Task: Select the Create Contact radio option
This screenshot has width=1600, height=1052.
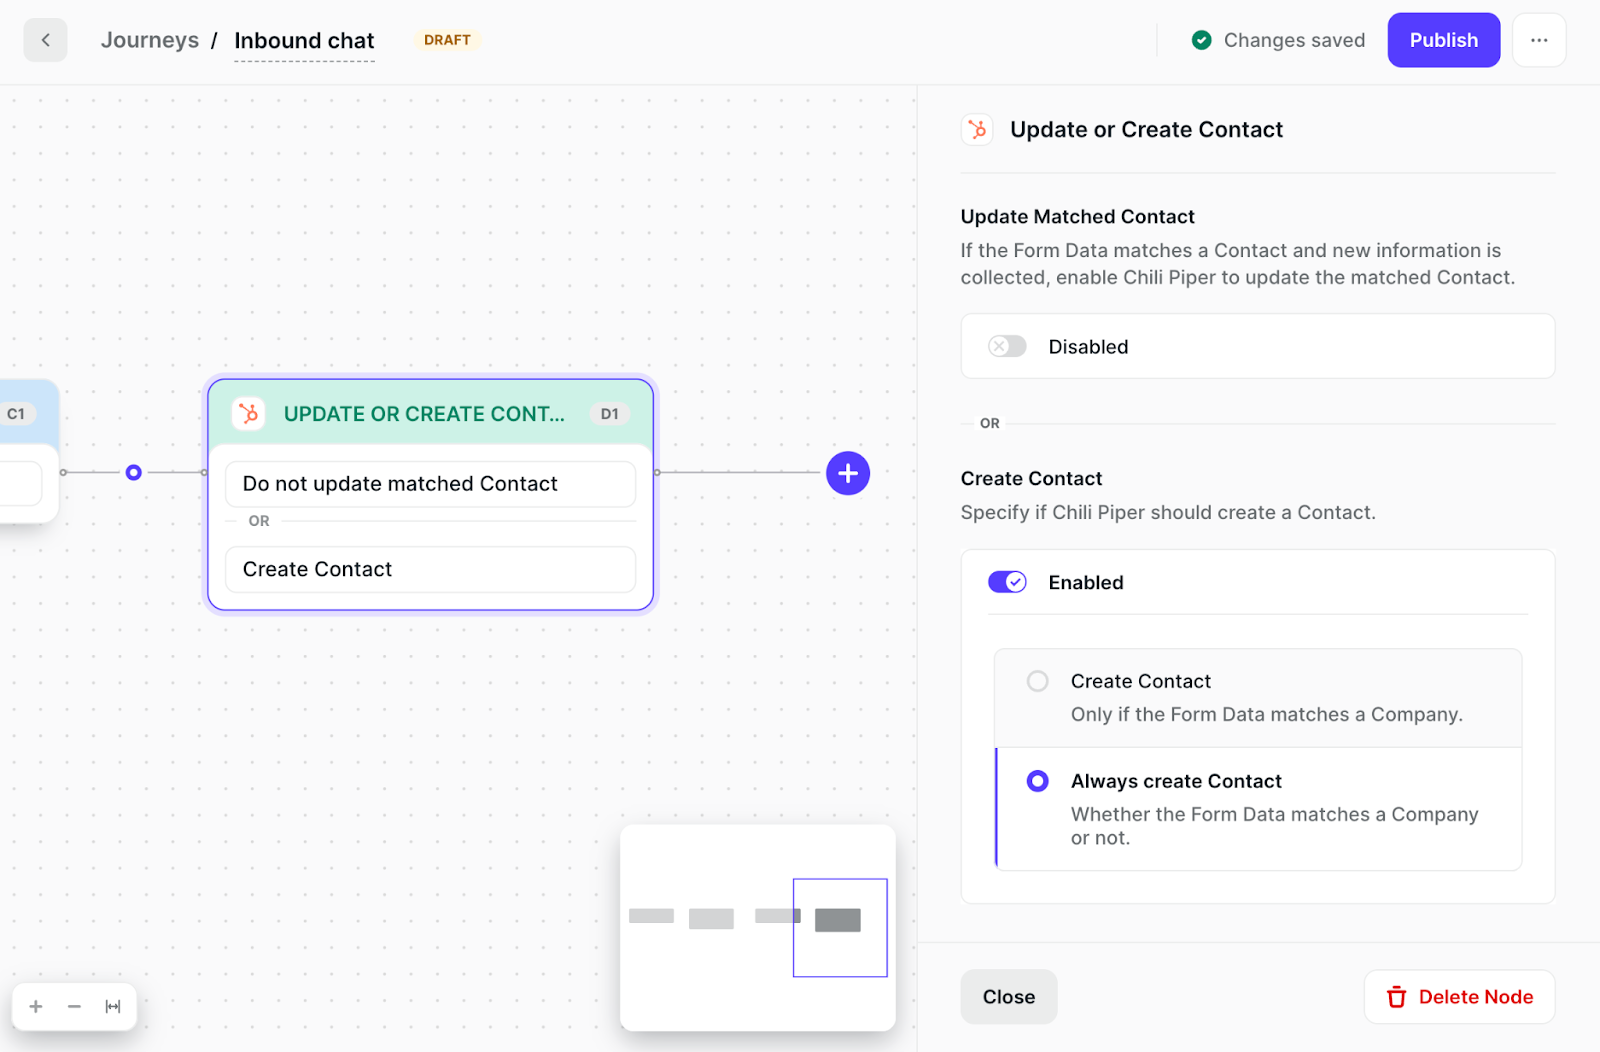Action: coord(1038,681)
